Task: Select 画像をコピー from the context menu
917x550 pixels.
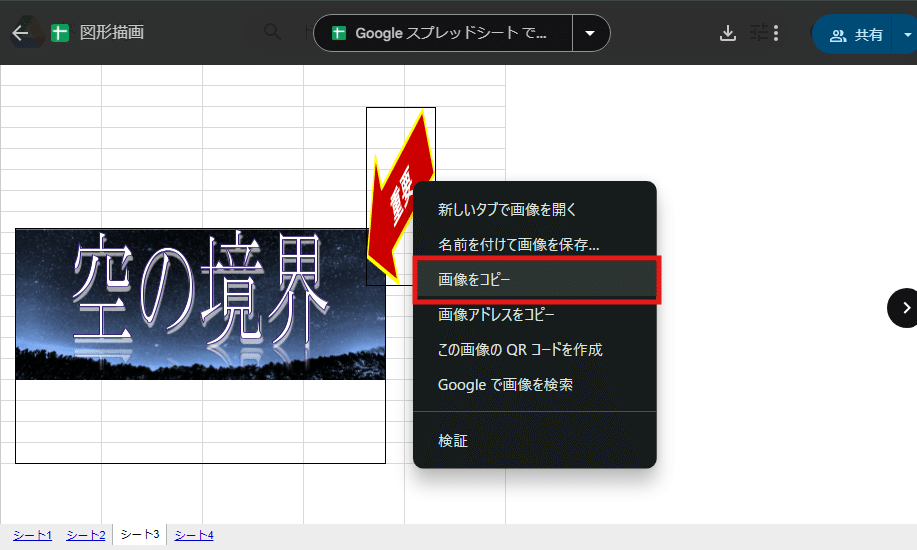Action: [535, 280]
